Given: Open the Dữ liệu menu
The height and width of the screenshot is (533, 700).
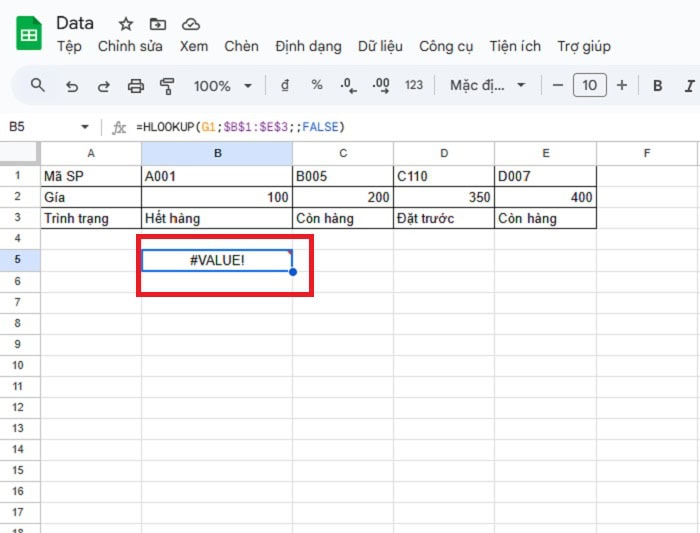Looking at the screenshot, I should click(x=380, y=46).
